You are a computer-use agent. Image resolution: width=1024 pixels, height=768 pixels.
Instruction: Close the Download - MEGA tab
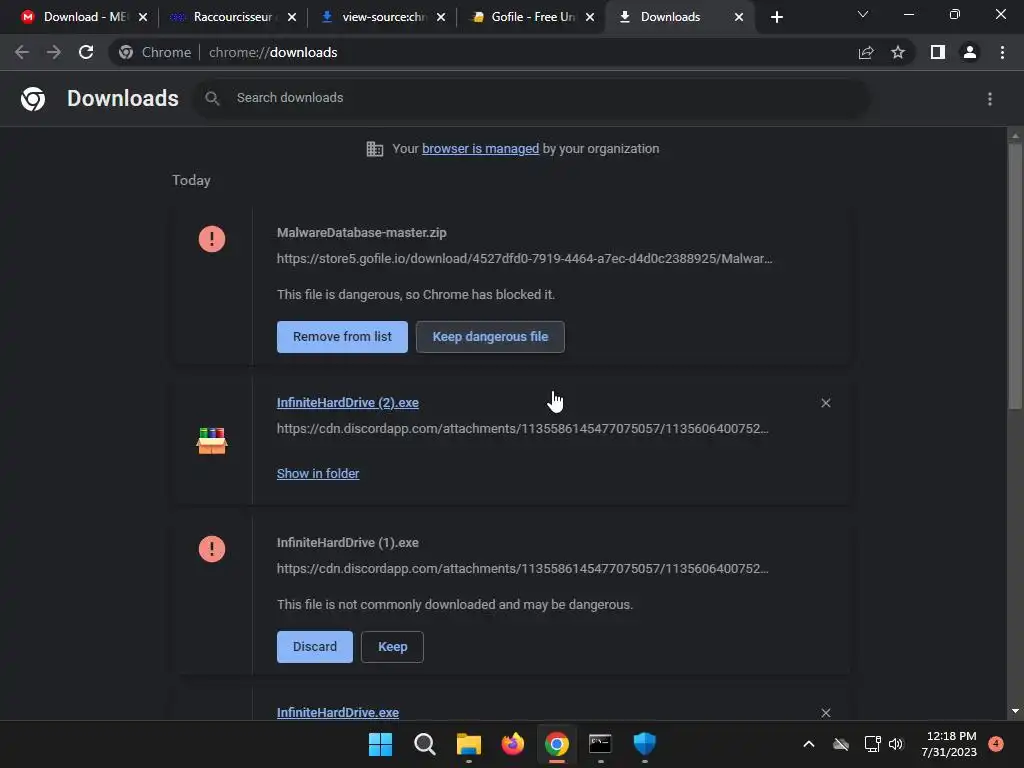coord(143,17)
